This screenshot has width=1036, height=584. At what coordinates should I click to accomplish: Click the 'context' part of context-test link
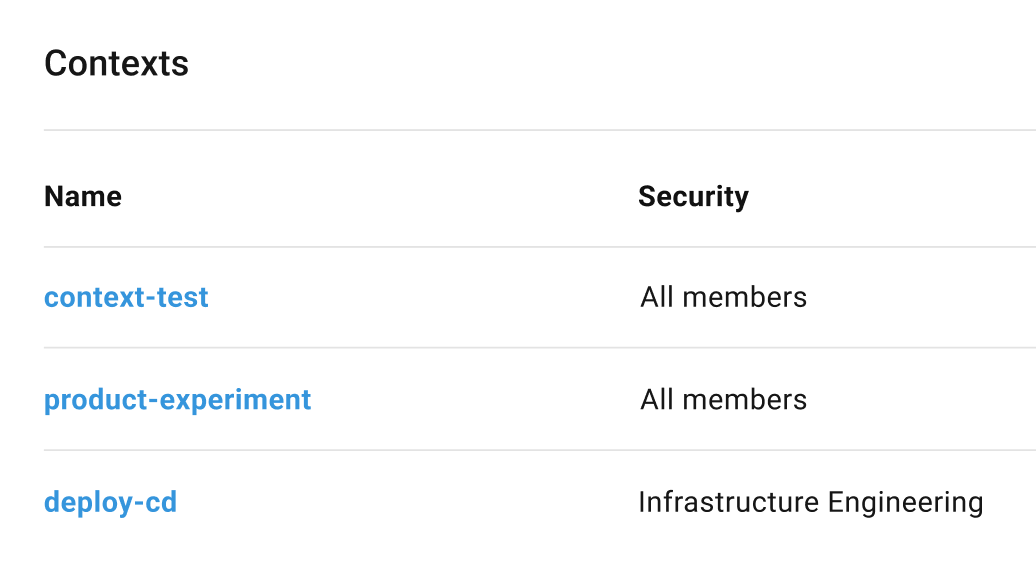pos(94,298)
